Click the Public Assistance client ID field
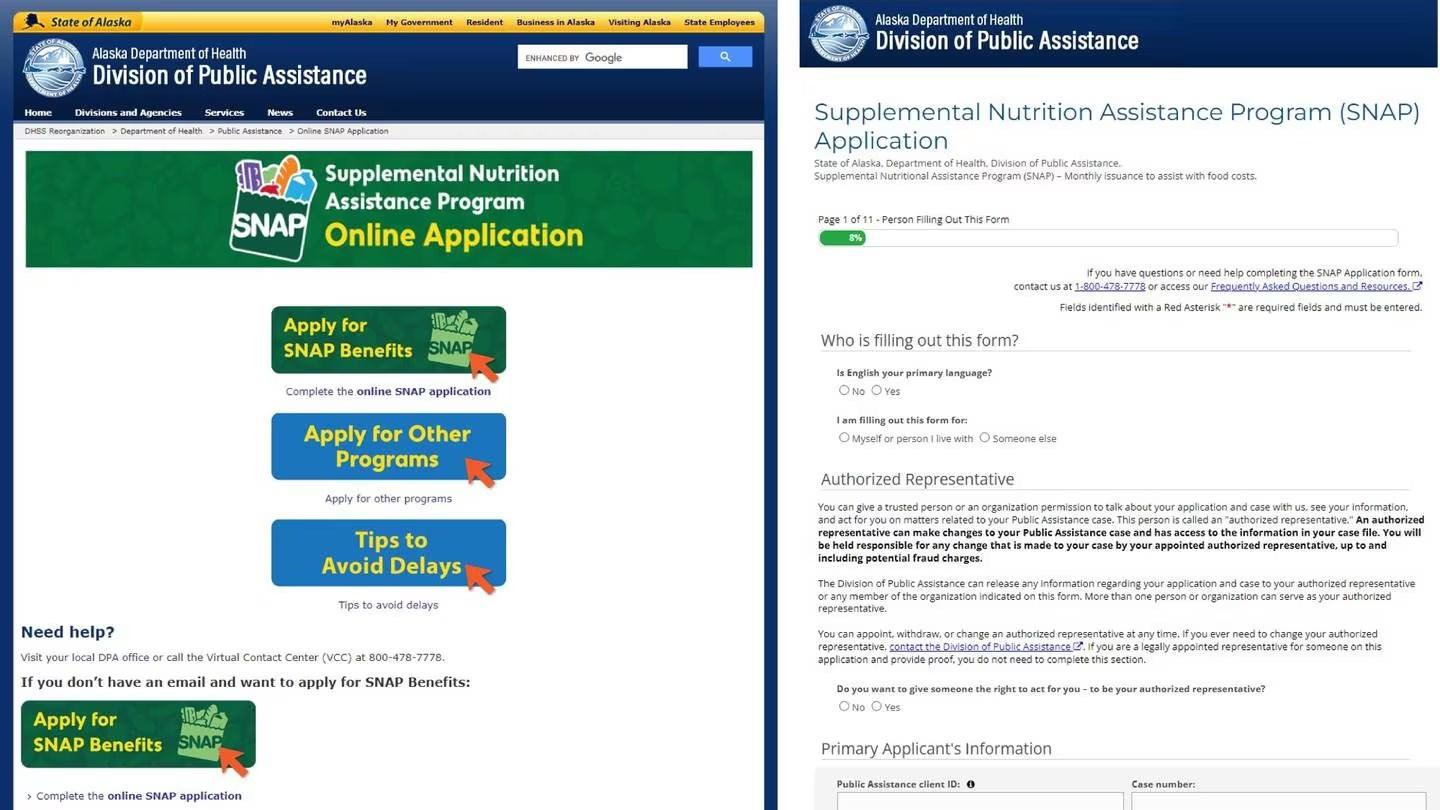The height and width of the screenshot is (810, 1440). (x=980, y=802)
